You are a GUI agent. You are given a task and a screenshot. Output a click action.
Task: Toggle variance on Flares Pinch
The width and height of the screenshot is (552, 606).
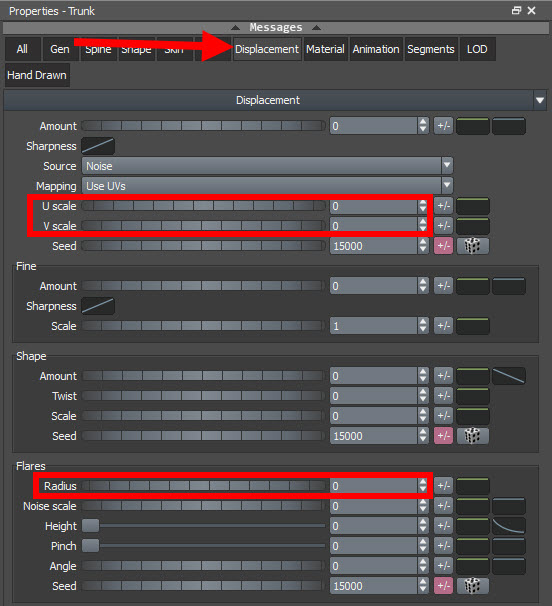(443, 546)
